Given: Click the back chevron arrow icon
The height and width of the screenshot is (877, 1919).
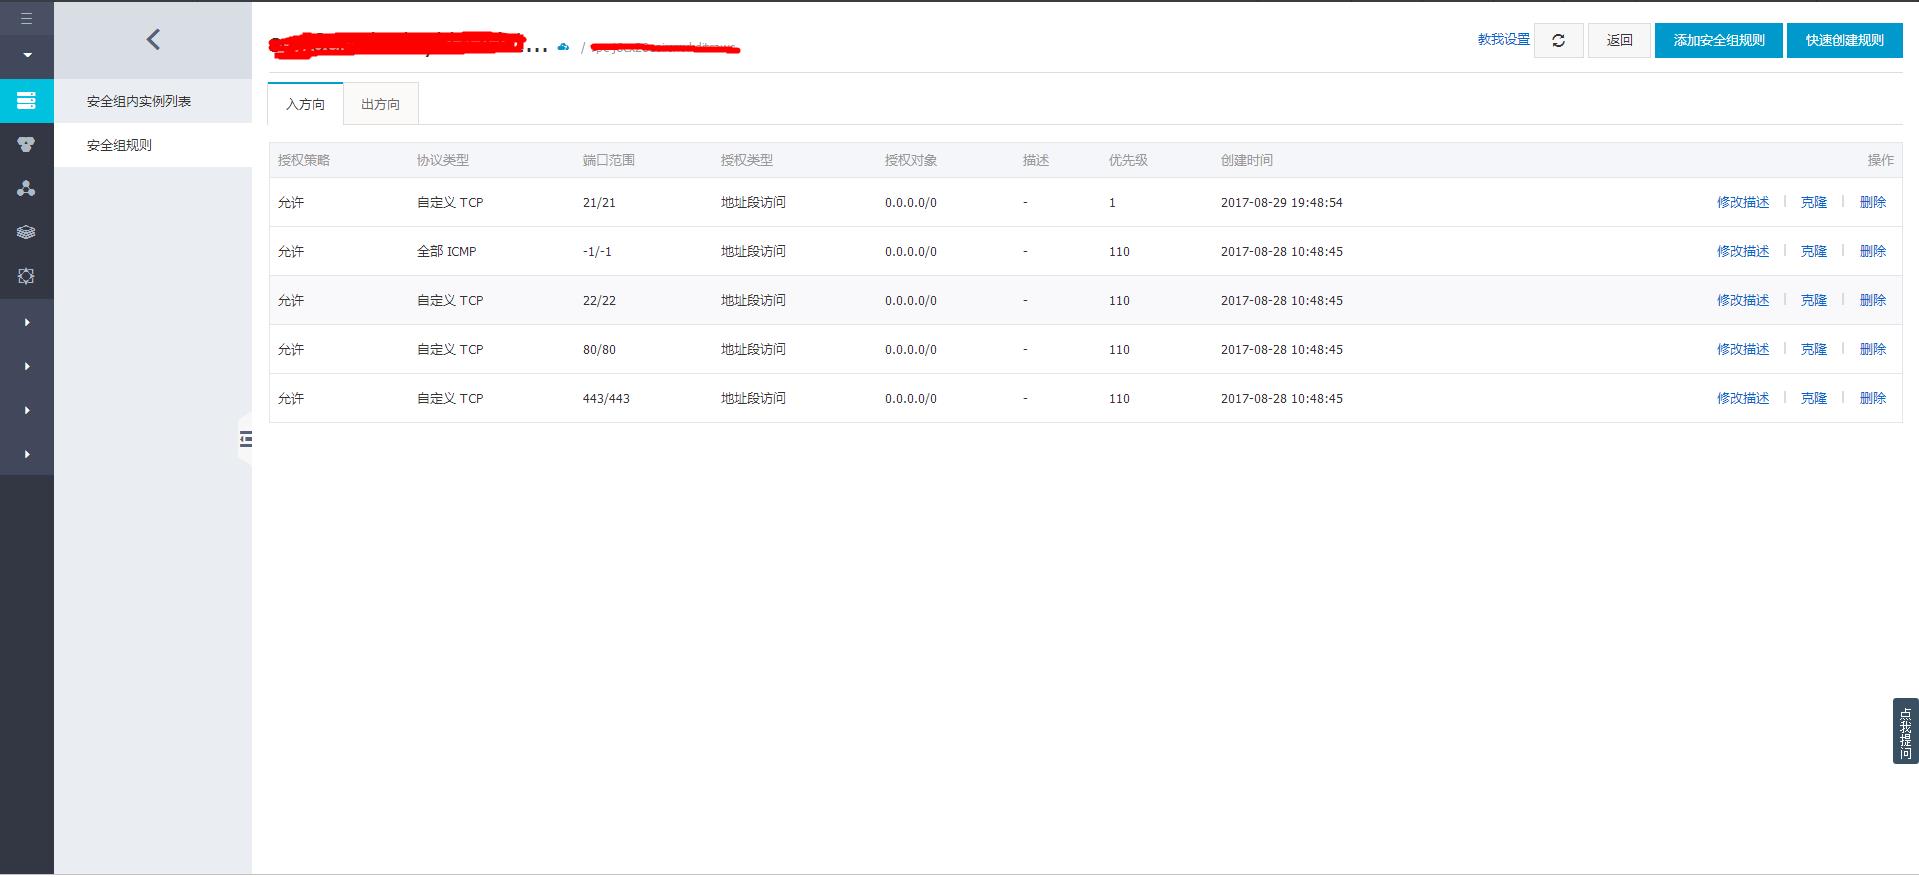Looking at the screenshot, I should (153, 39).
